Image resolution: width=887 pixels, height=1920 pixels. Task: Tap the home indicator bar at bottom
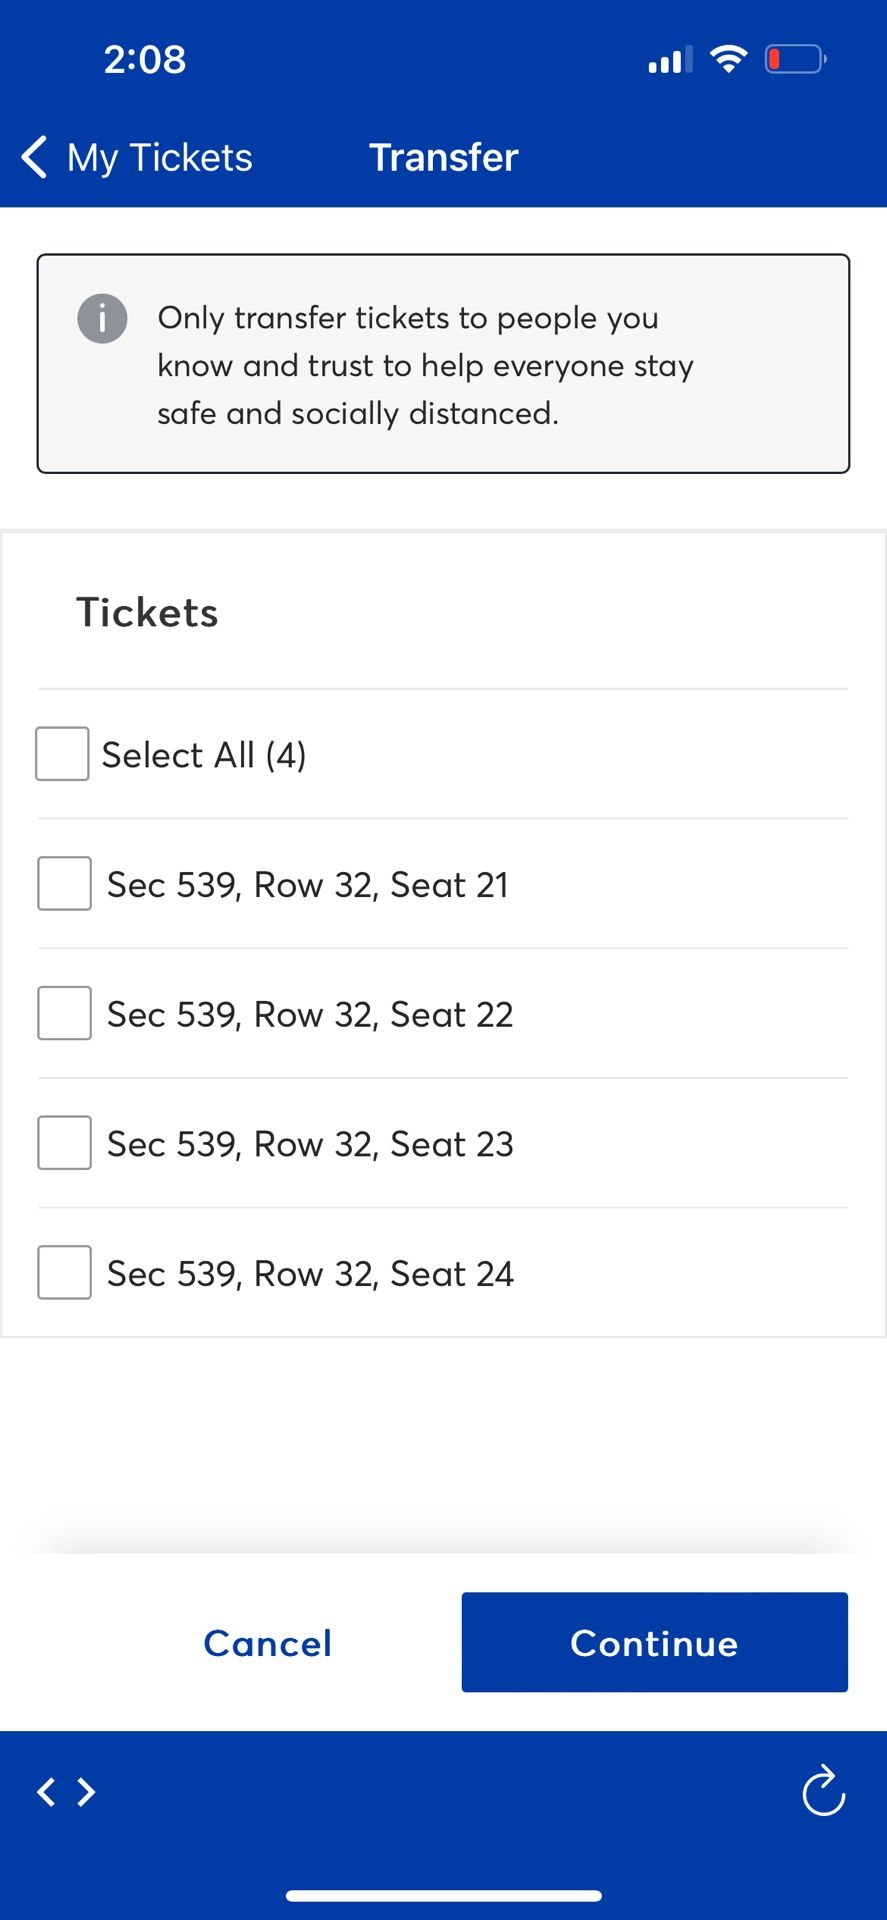(x=444, y=1895)
